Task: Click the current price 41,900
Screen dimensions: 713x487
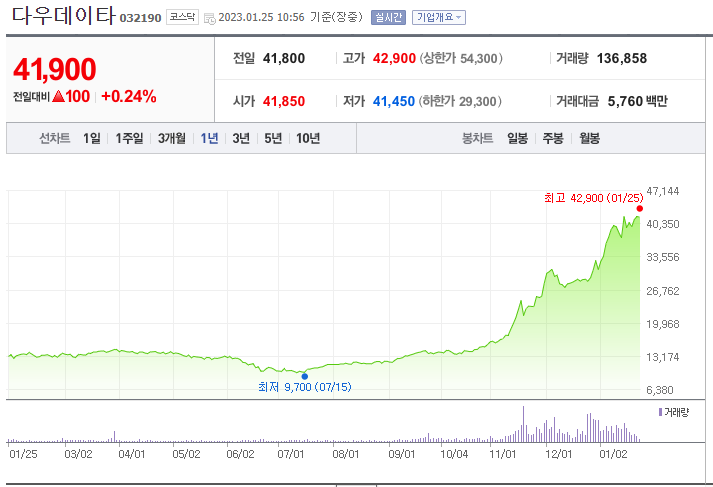Action: pyautogui.click(x=55, y=69)
